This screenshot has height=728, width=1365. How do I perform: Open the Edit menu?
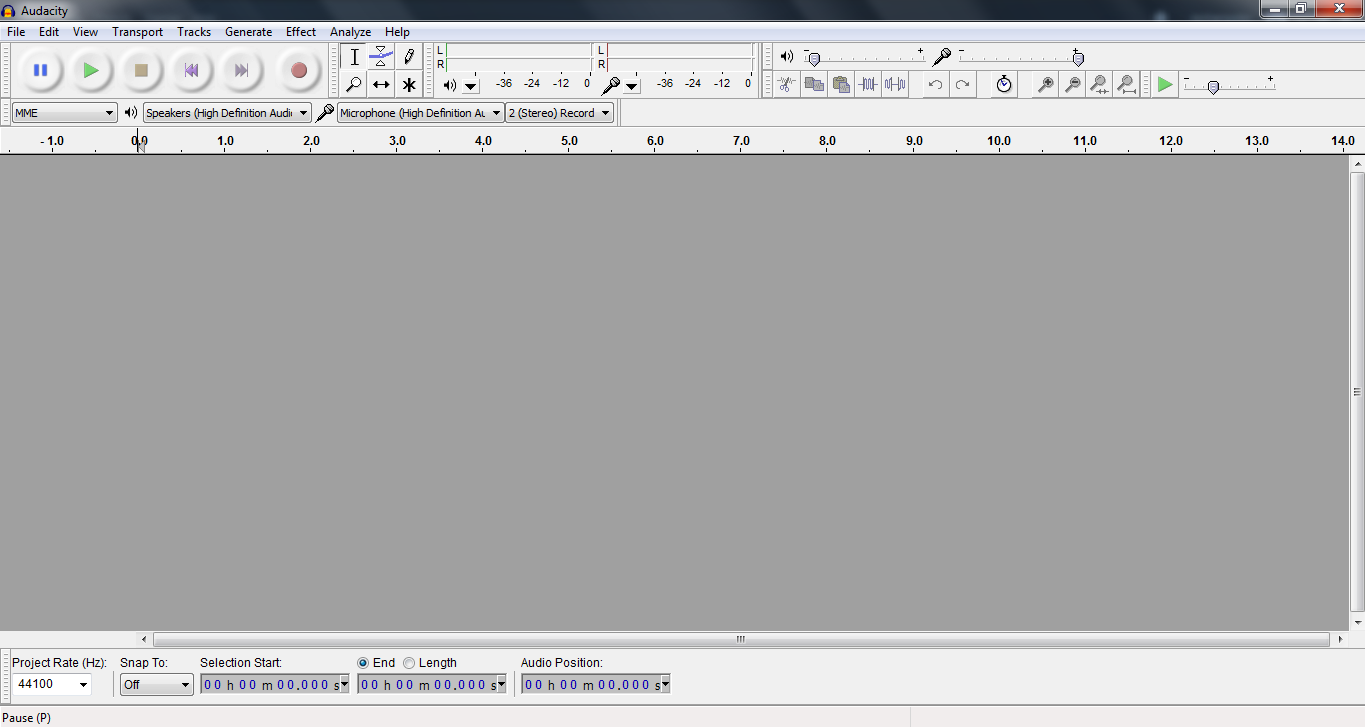[49, 32]
